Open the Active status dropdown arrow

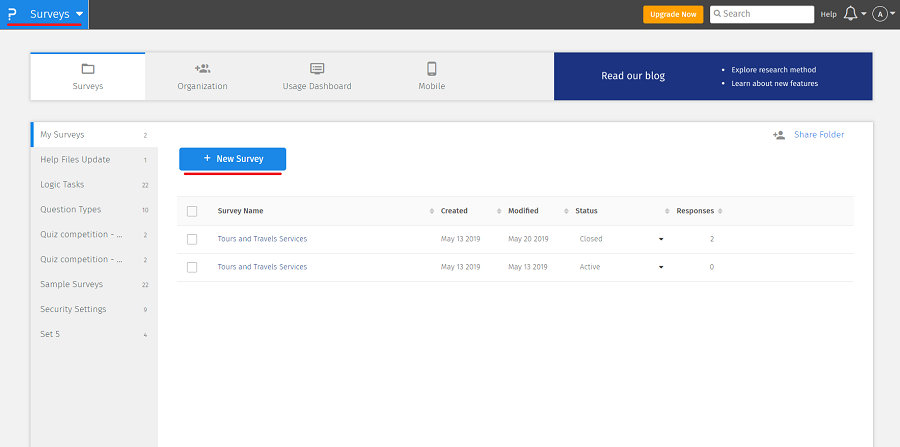(660, 268)
